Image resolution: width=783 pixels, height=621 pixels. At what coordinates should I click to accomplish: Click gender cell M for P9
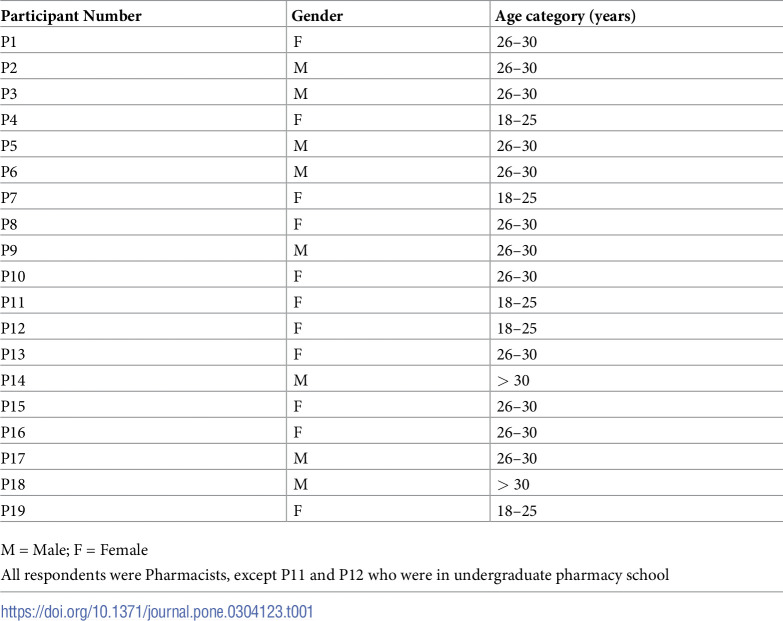[x=301, y=250]
